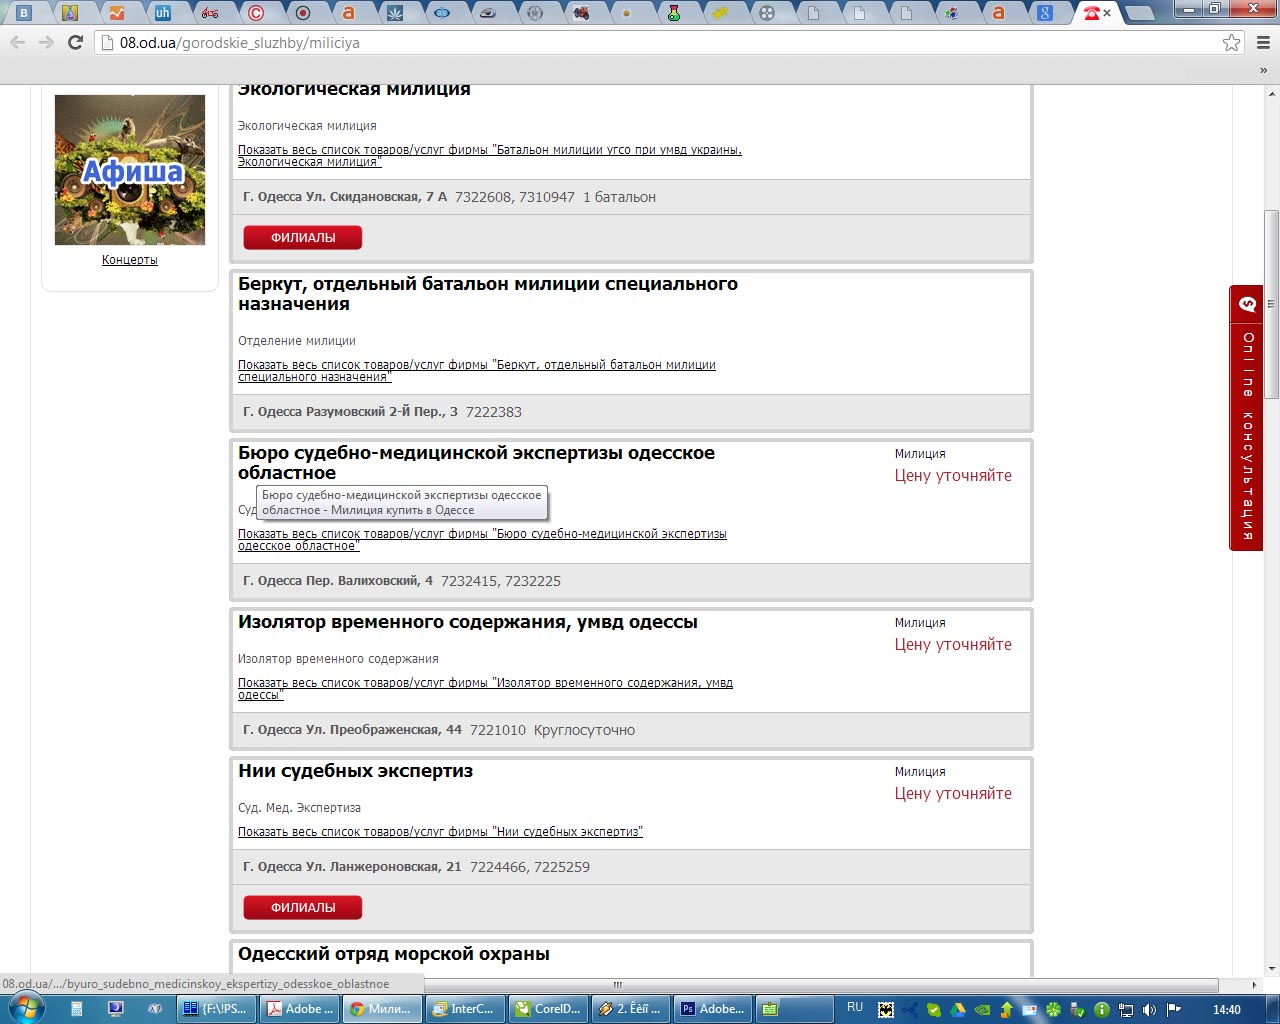Bookmark this page with the star icon

coord(1232,43)
